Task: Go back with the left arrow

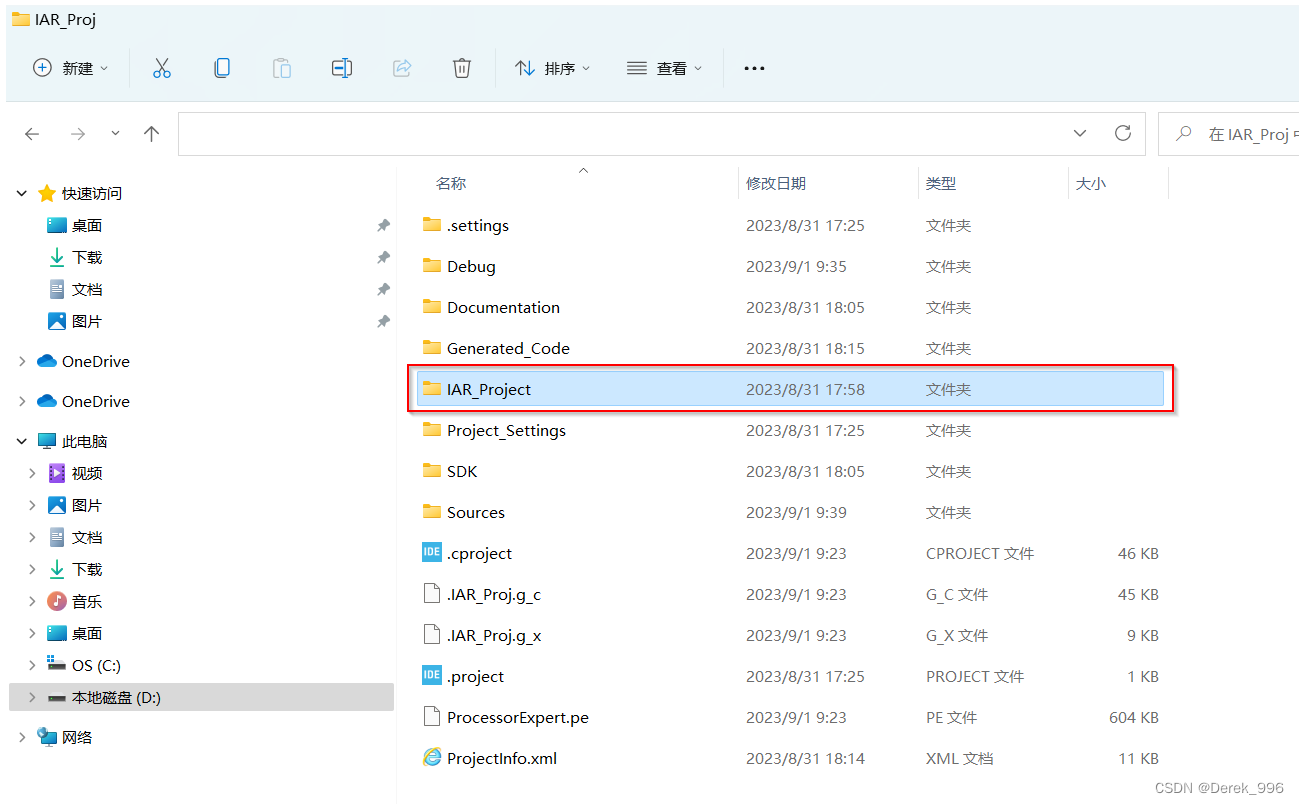Action: pos(32,134)
